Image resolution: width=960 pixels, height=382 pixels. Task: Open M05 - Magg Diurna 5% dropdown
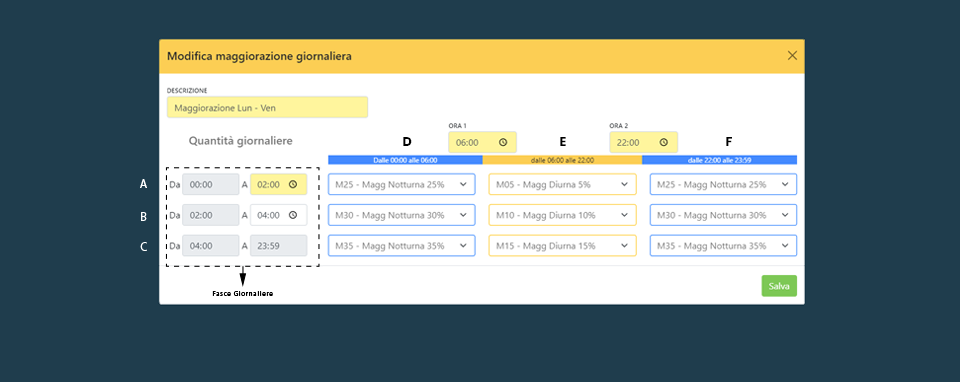(x=562, y=184)
